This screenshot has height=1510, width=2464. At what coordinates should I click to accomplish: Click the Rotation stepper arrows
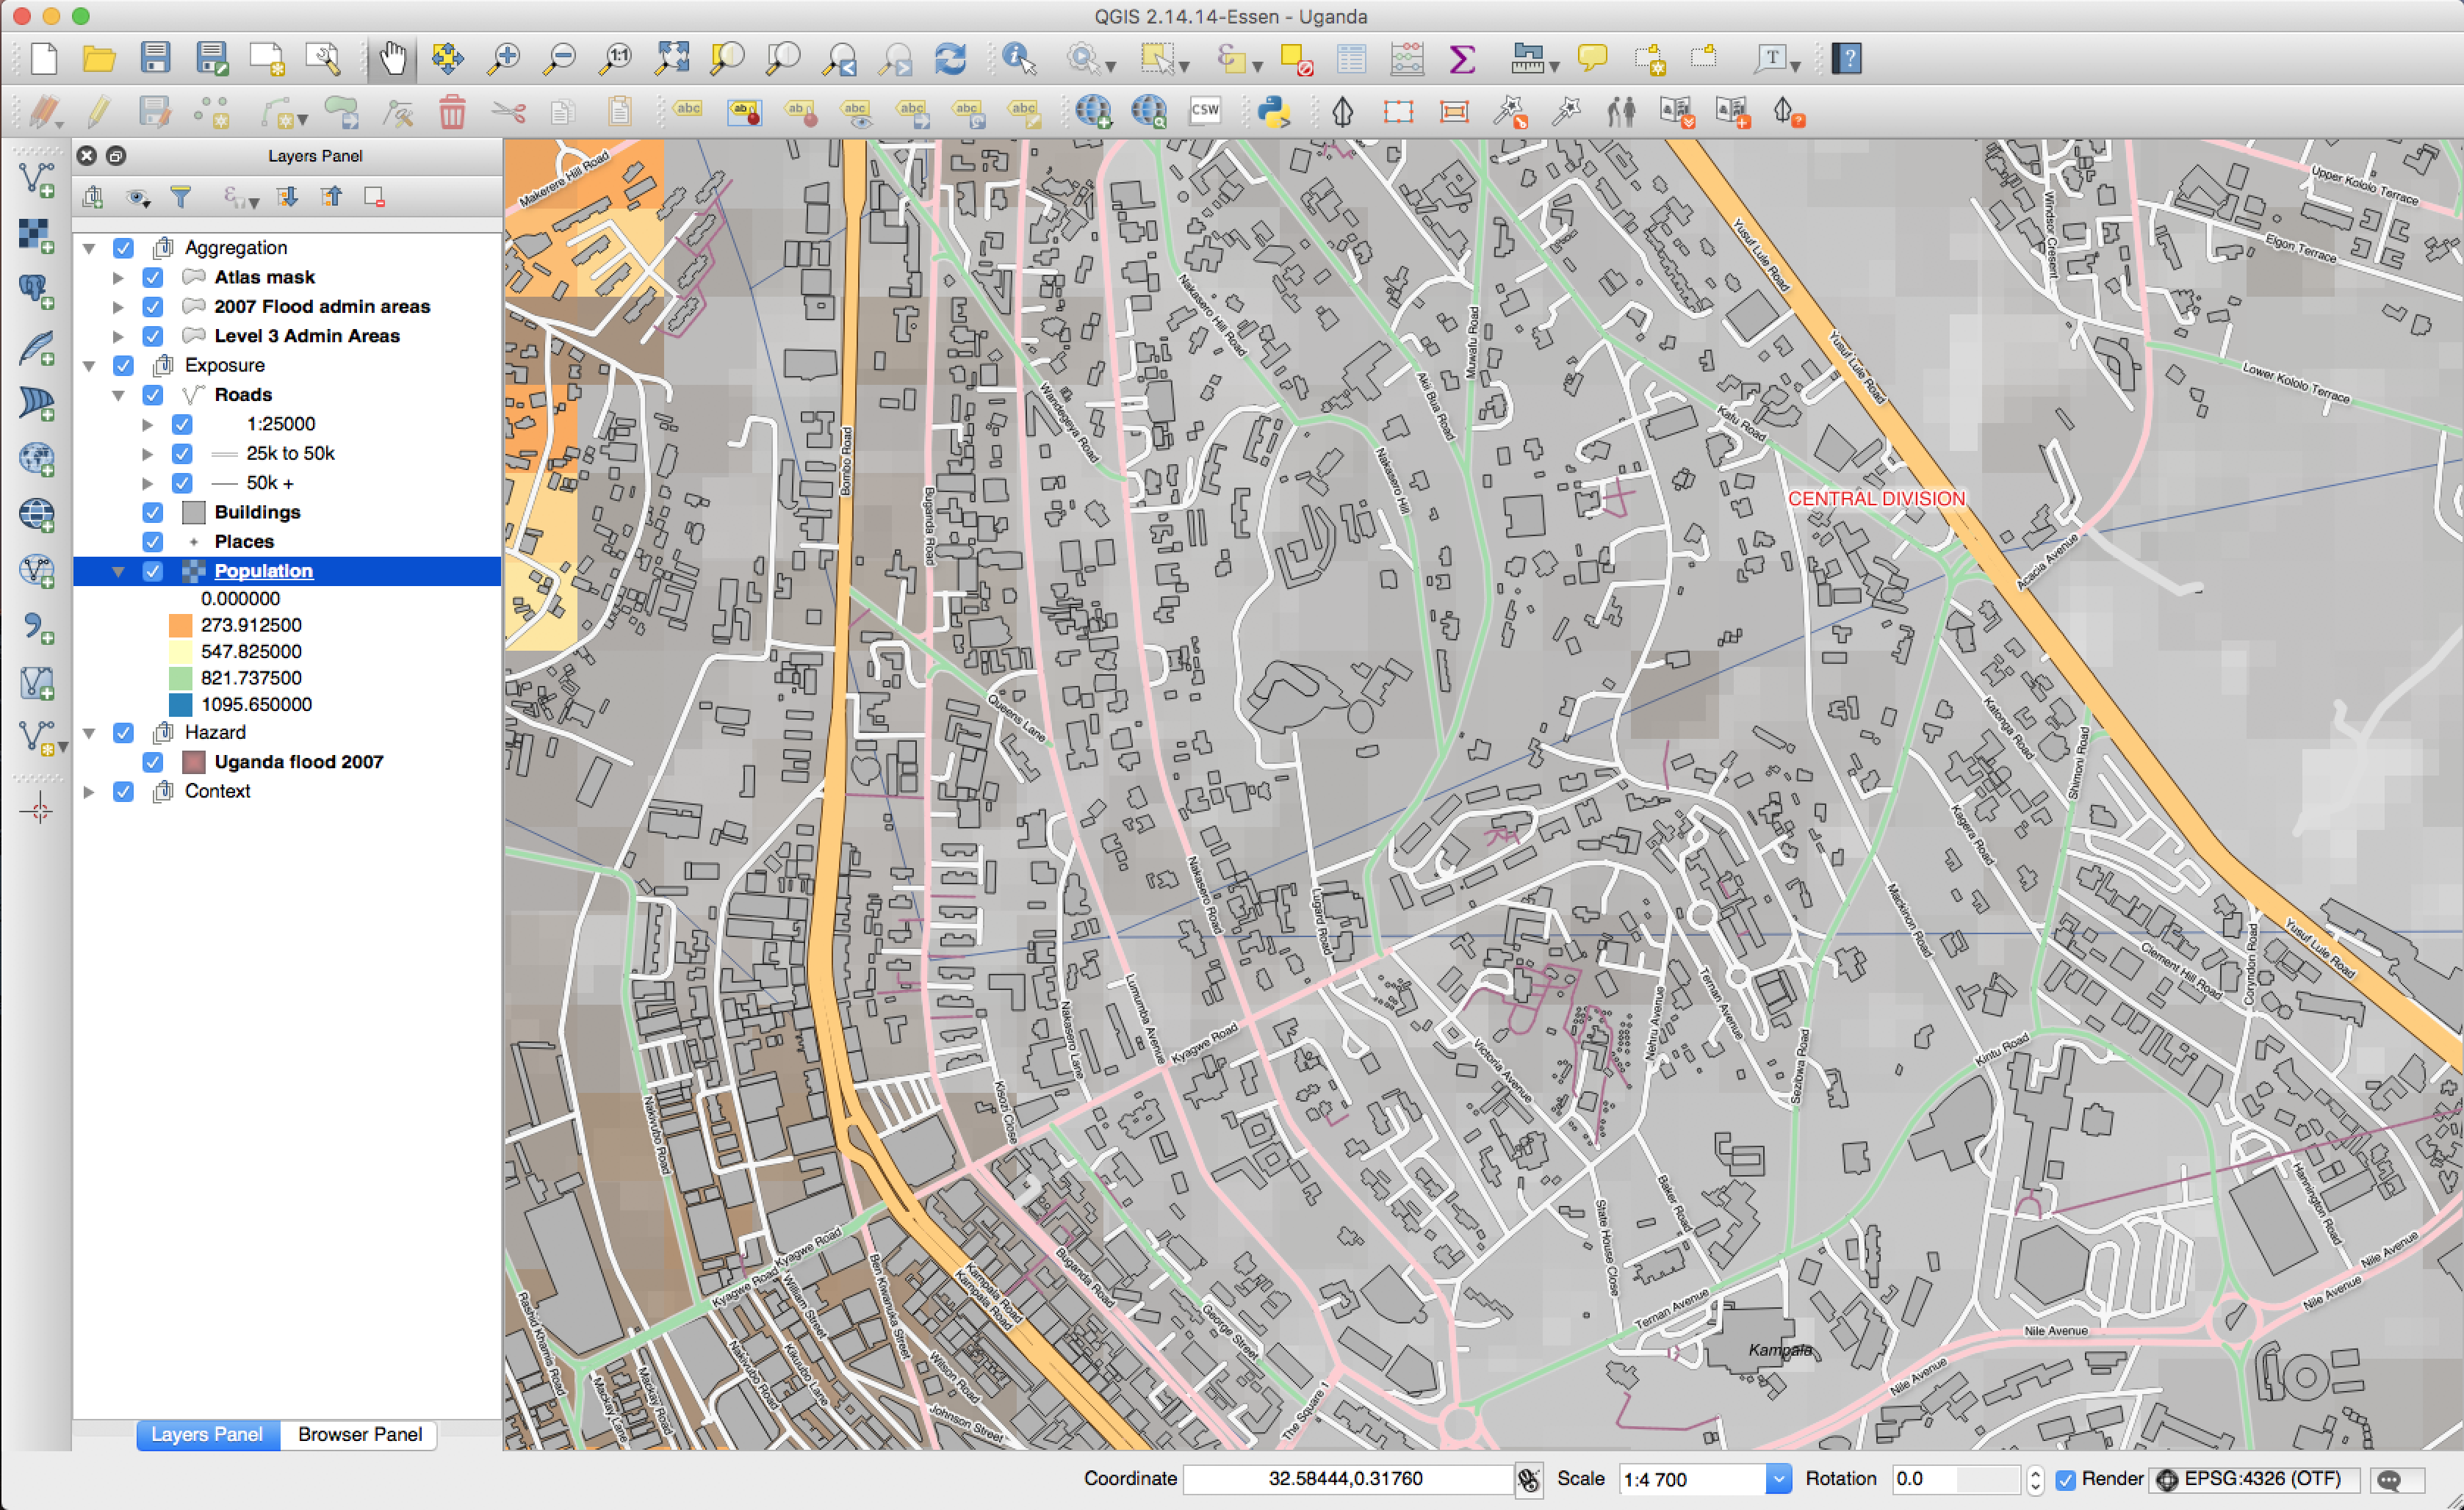(x=2035, y=1479)
